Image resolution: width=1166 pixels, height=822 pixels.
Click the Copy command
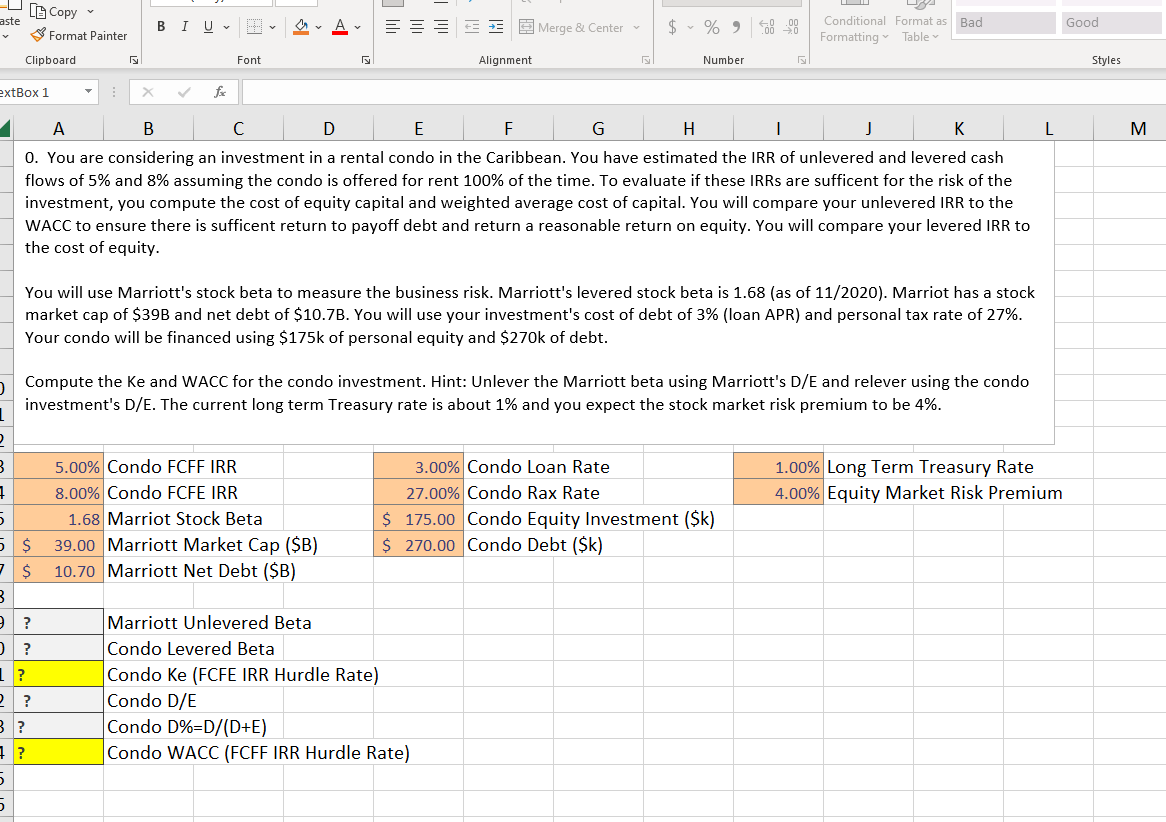55,11
